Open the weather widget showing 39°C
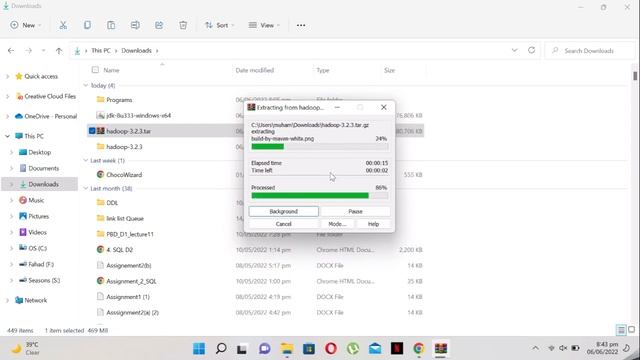640x360 pixels. [x=26, y=348]
